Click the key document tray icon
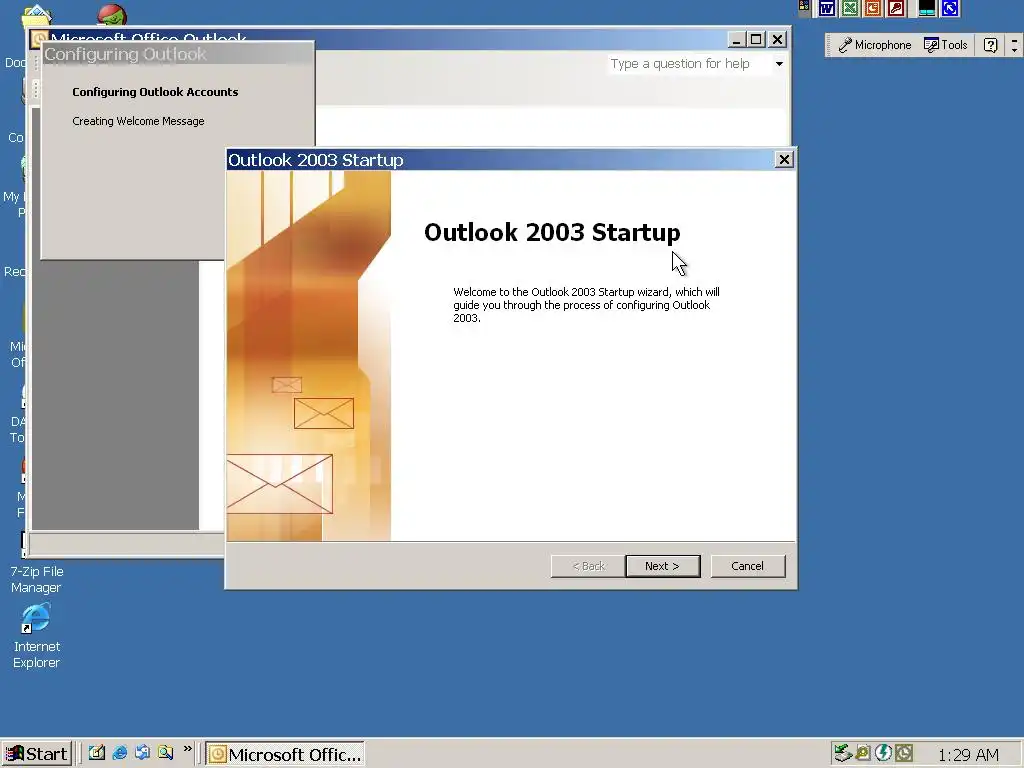The image size is (1024, 768). pos(863,753)
